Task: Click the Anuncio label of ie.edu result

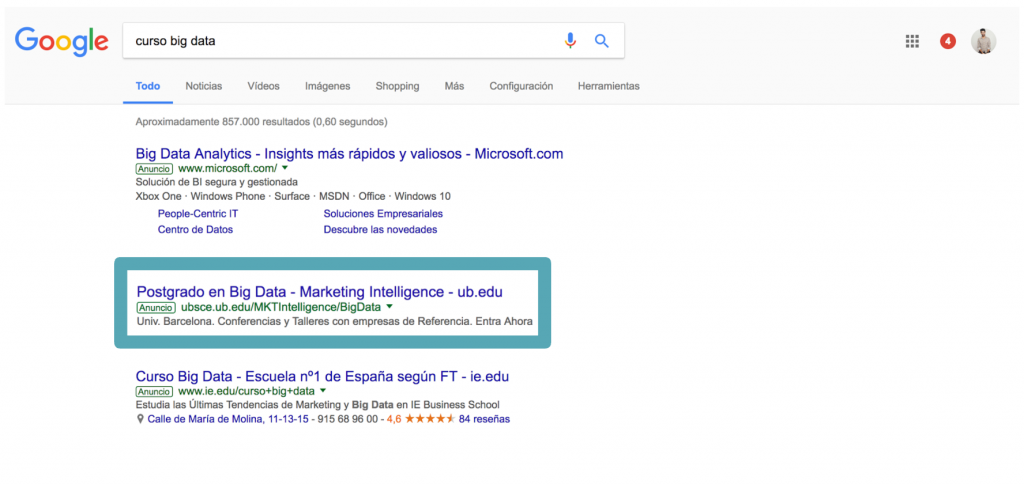Action: point(155,392)
